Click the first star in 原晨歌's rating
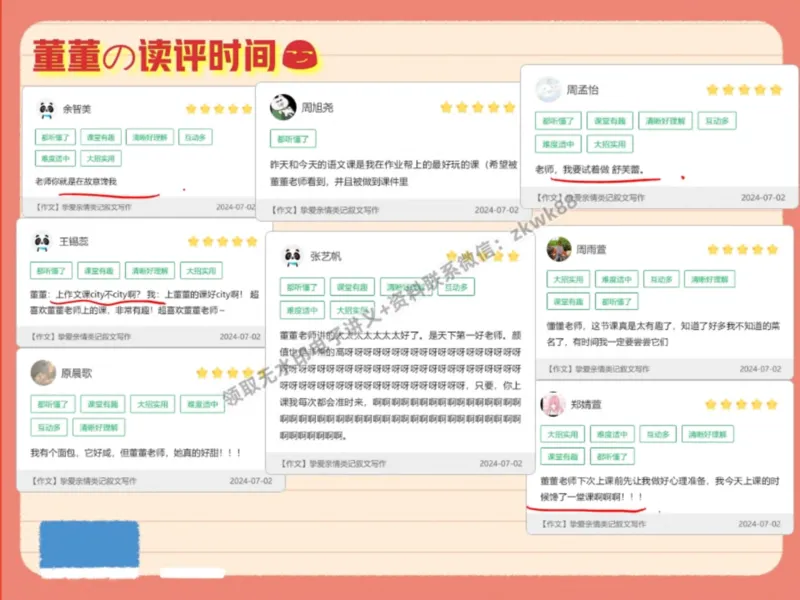 coord(202,373)
